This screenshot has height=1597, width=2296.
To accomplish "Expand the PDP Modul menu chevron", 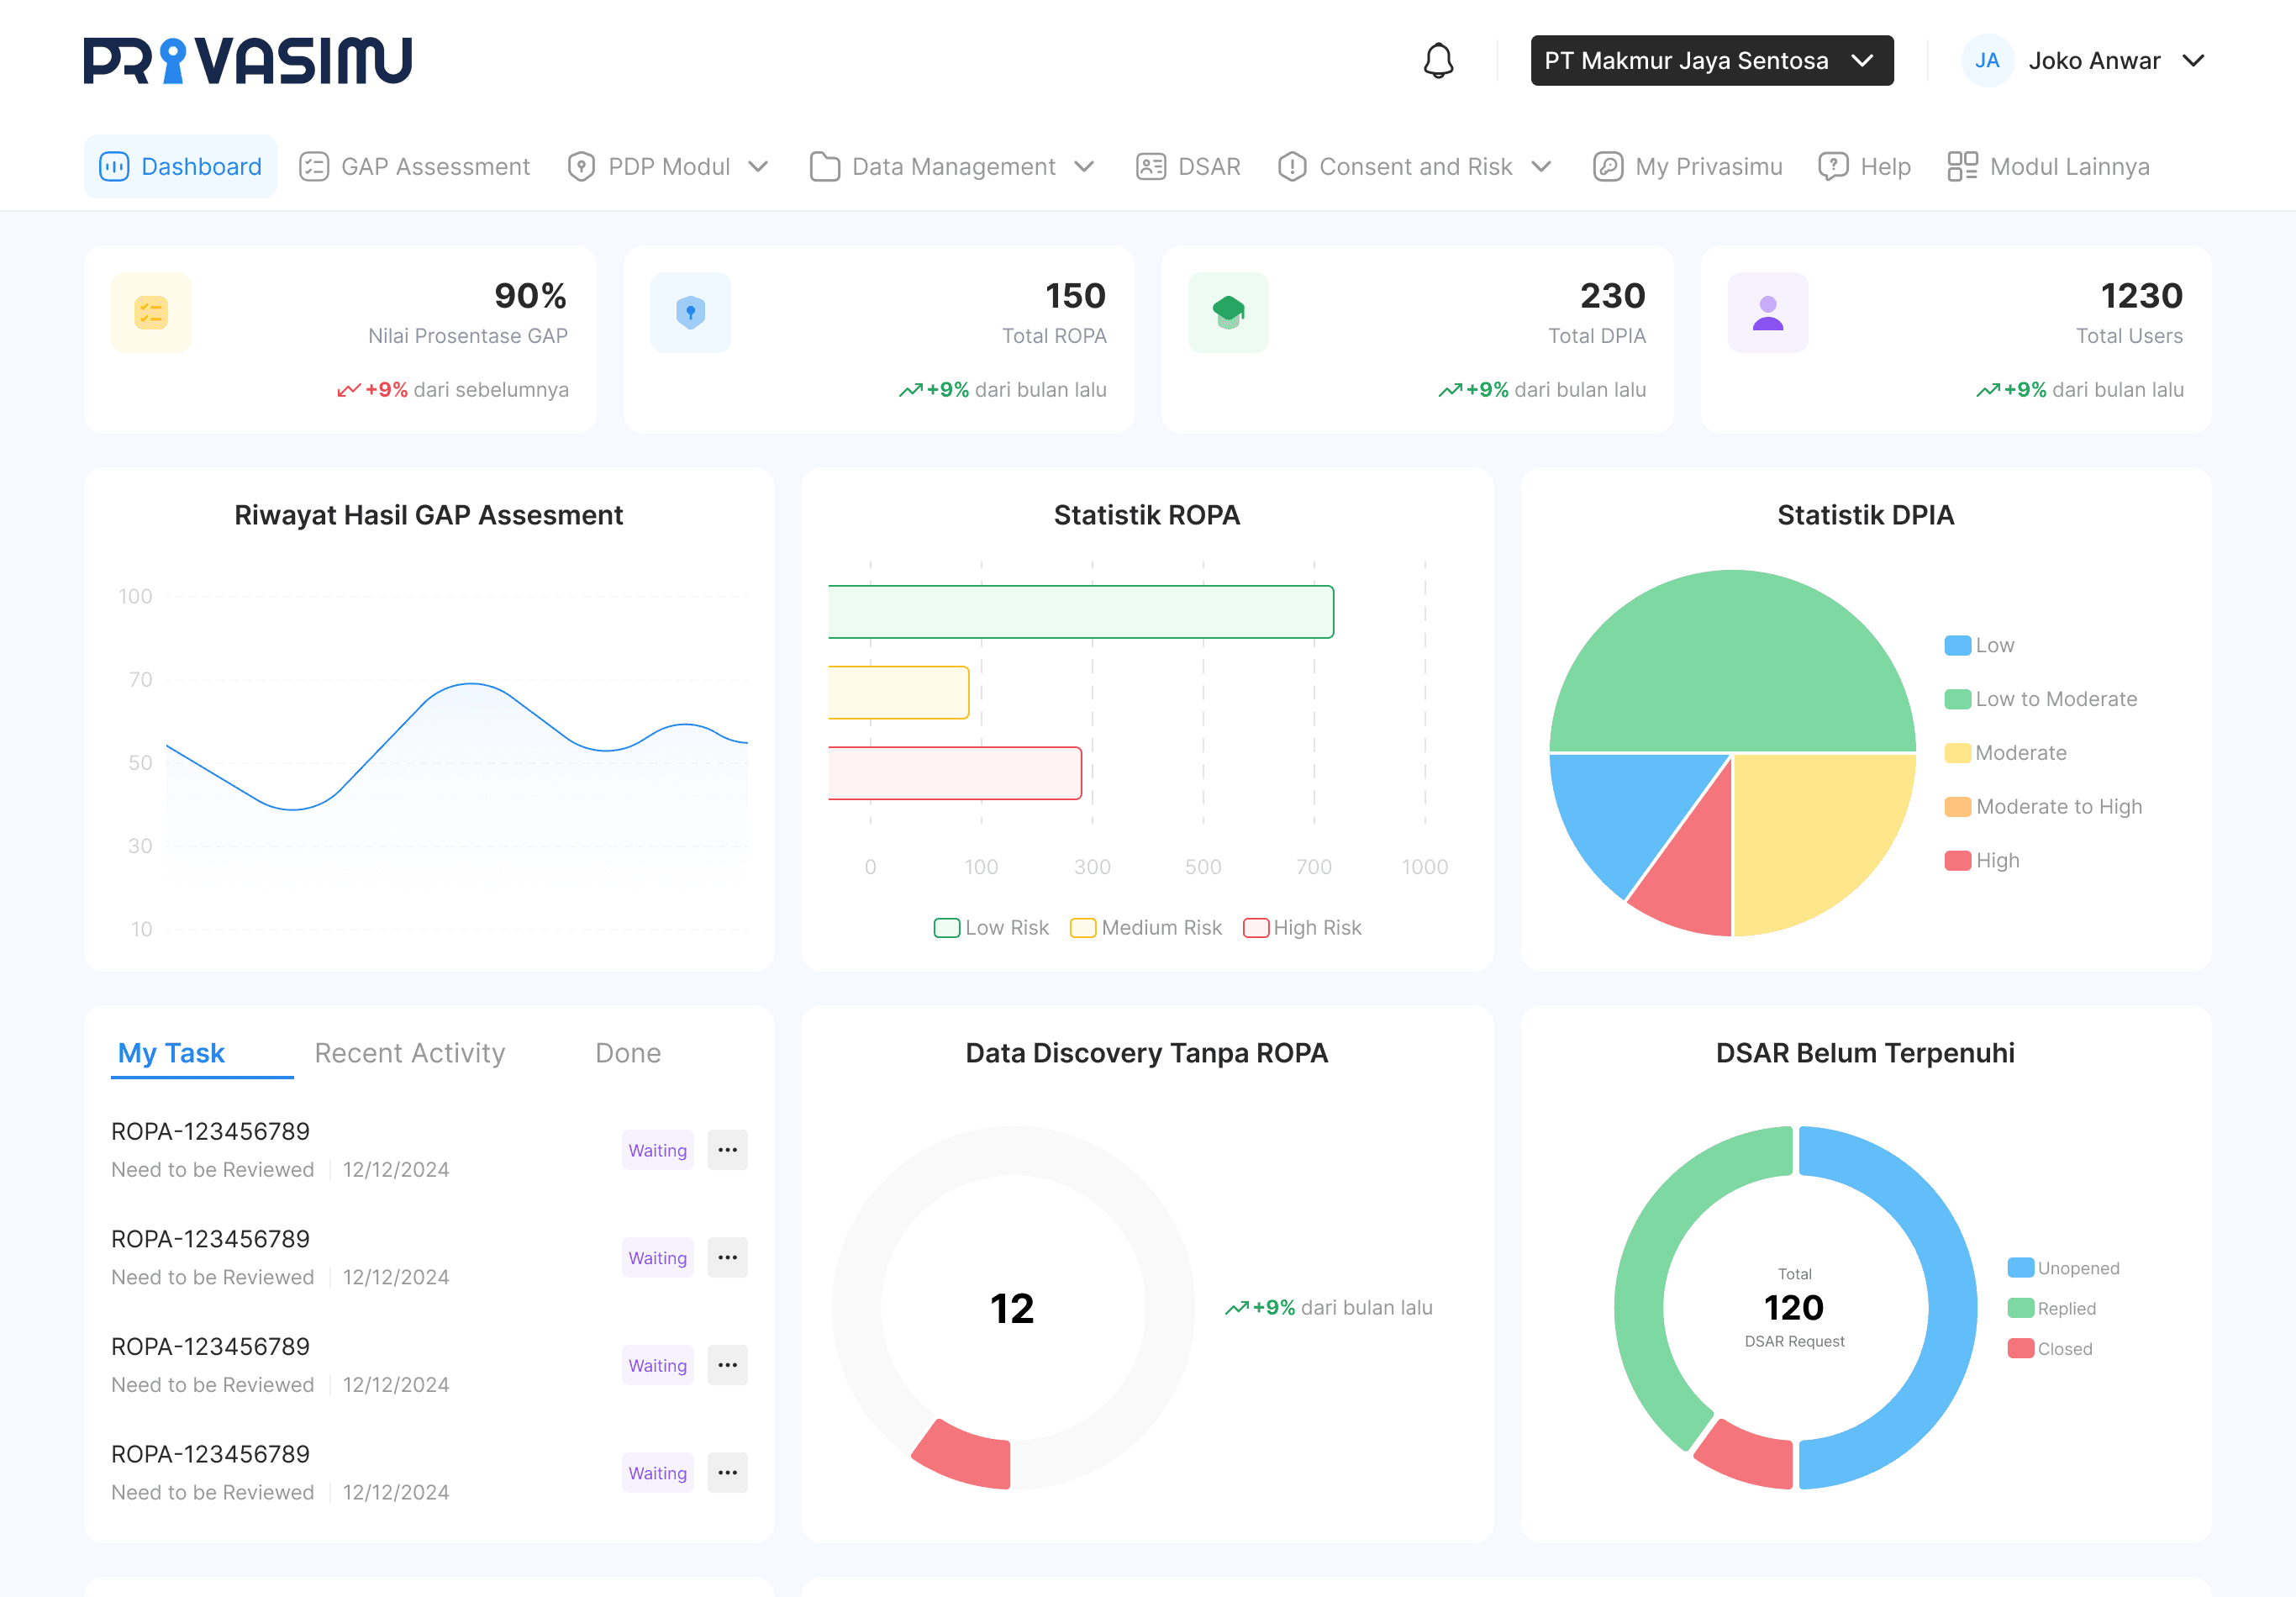I will [x=759, y=166].
